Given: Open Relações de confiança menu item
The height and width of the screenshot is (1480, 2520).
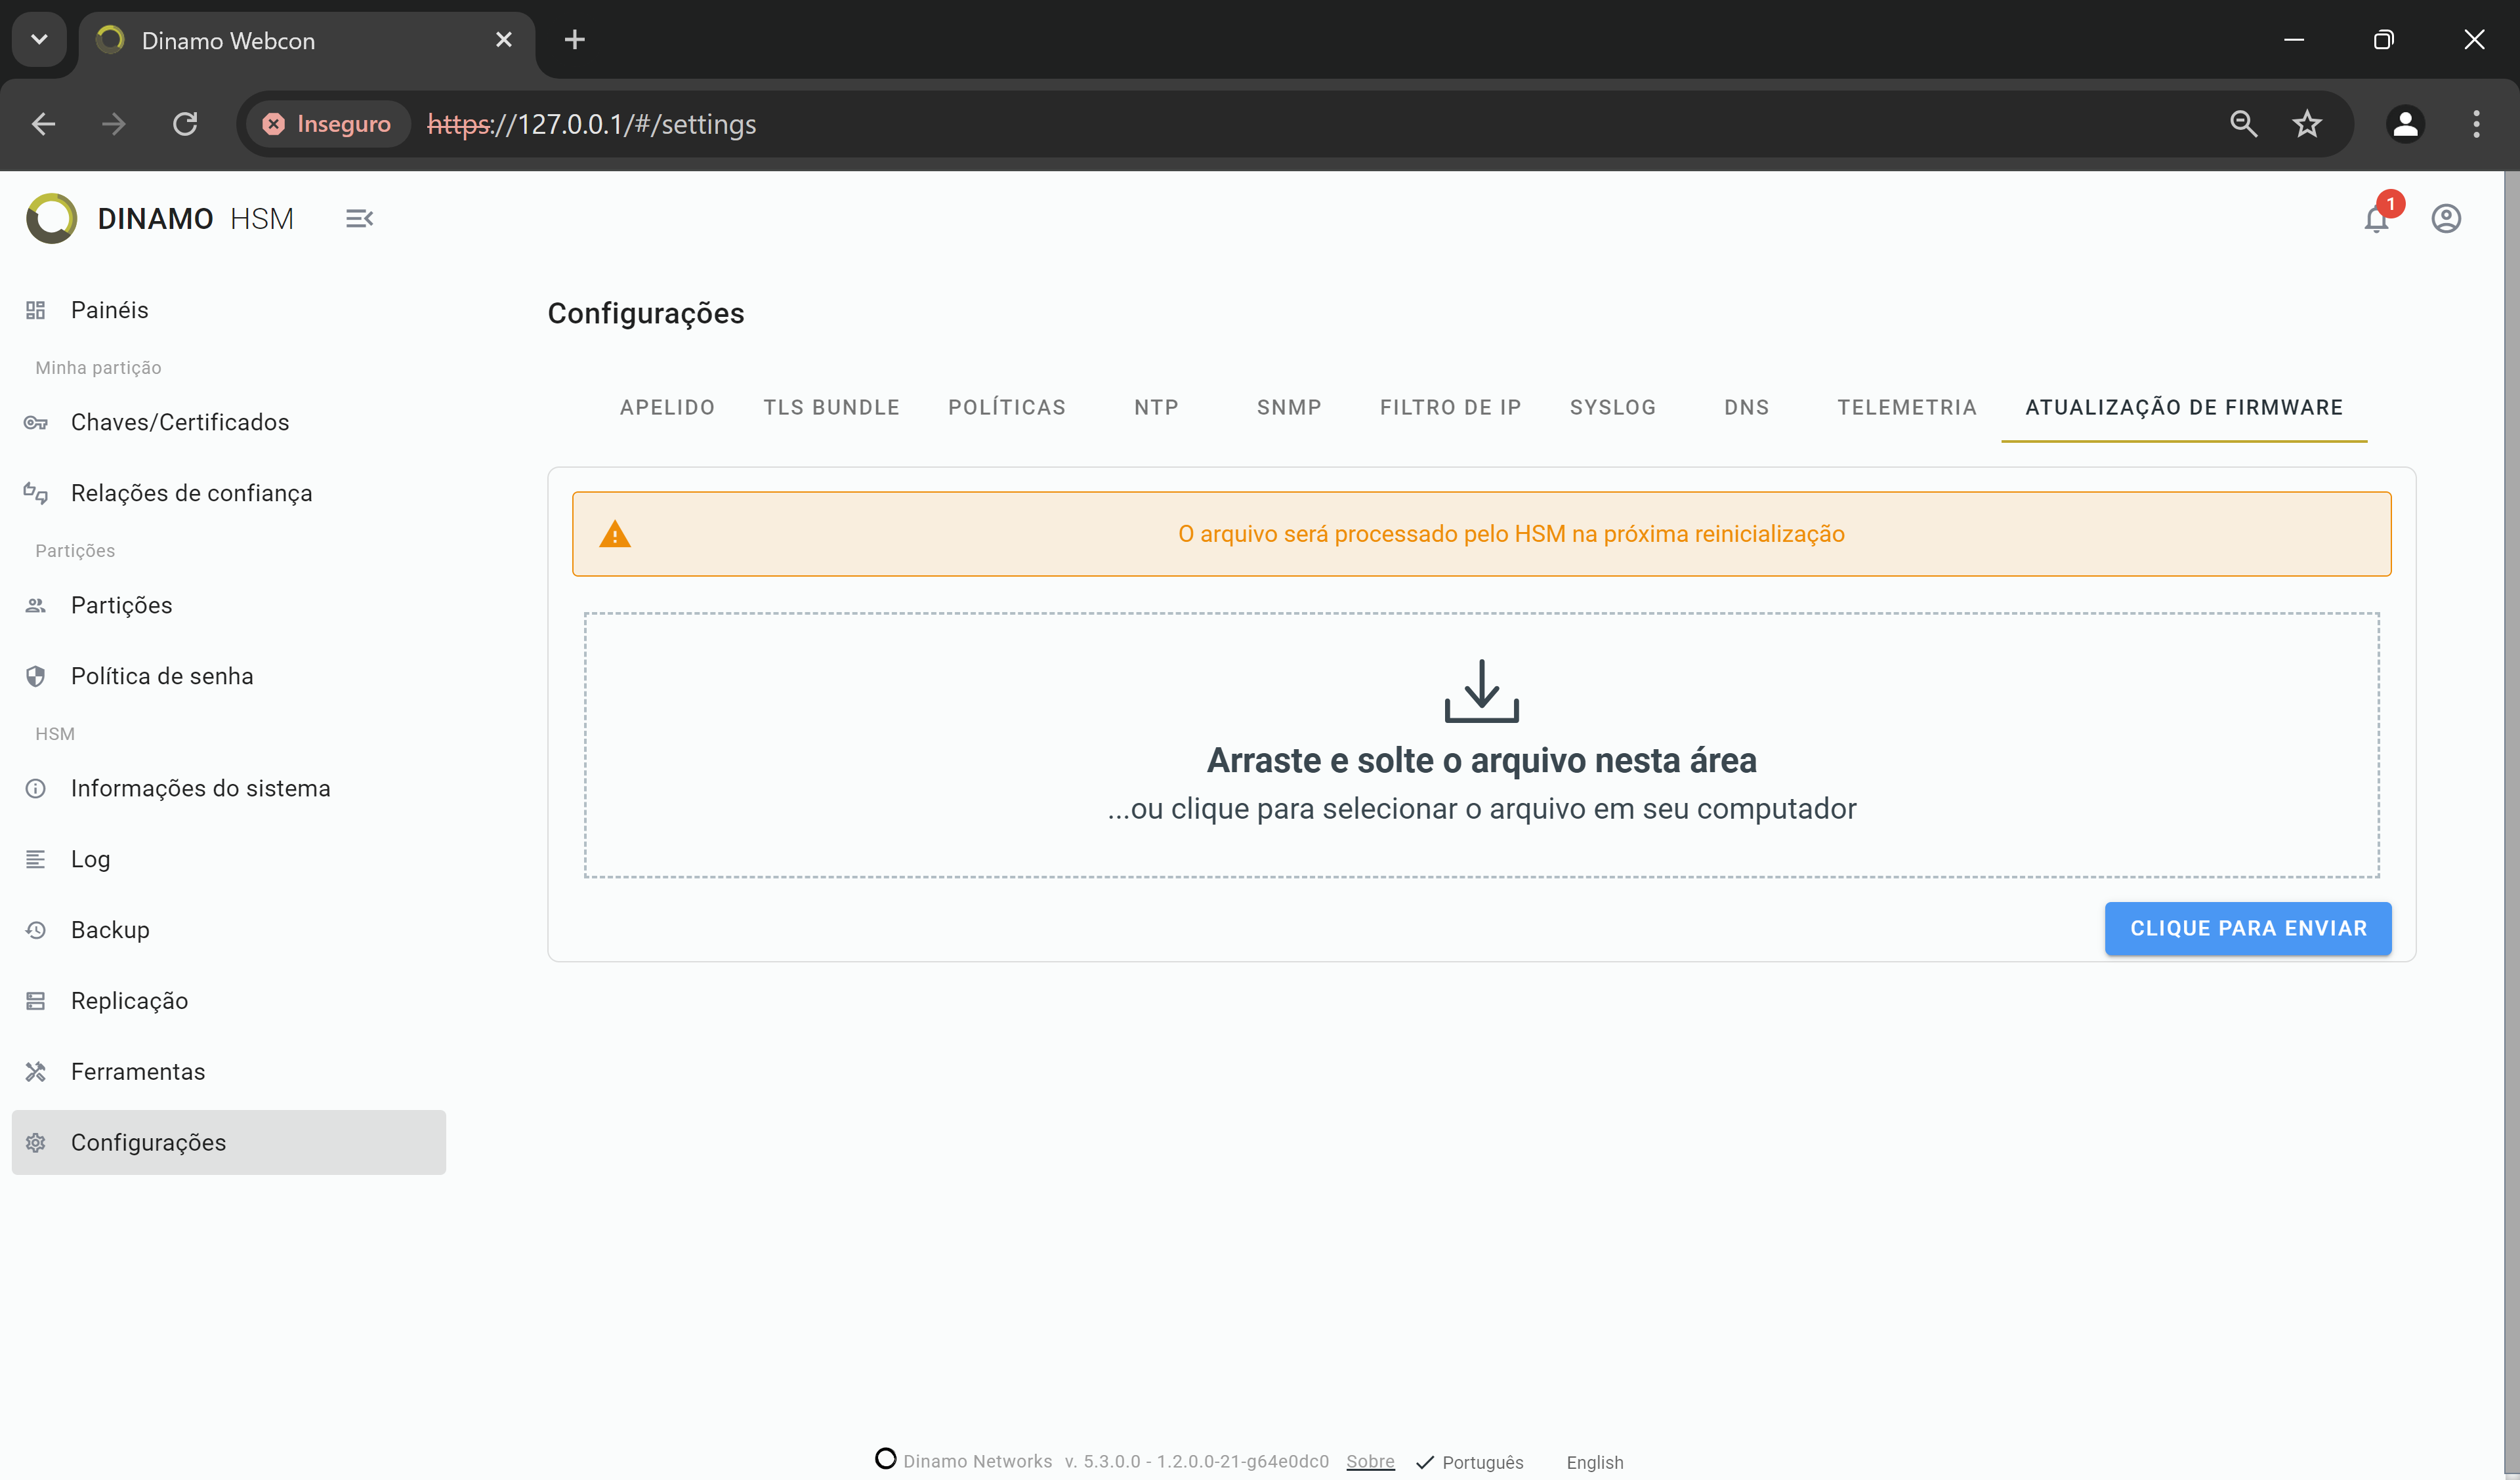Looking at the screenshot, I should click(x=229, y=493).
